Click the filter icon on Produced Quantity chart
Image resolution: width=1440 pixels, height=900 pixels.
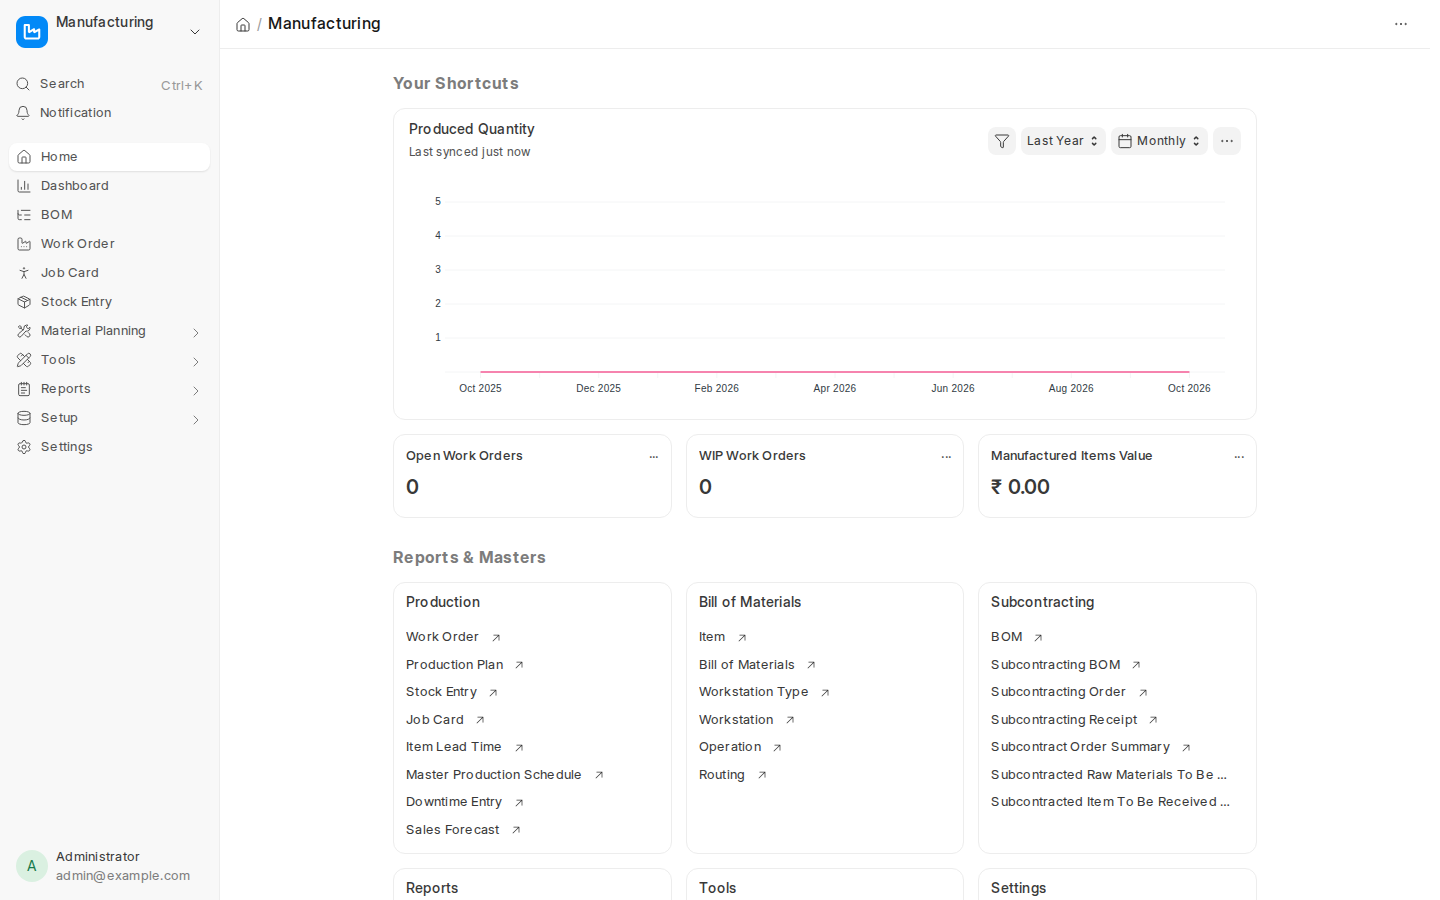coord(1002,141)
